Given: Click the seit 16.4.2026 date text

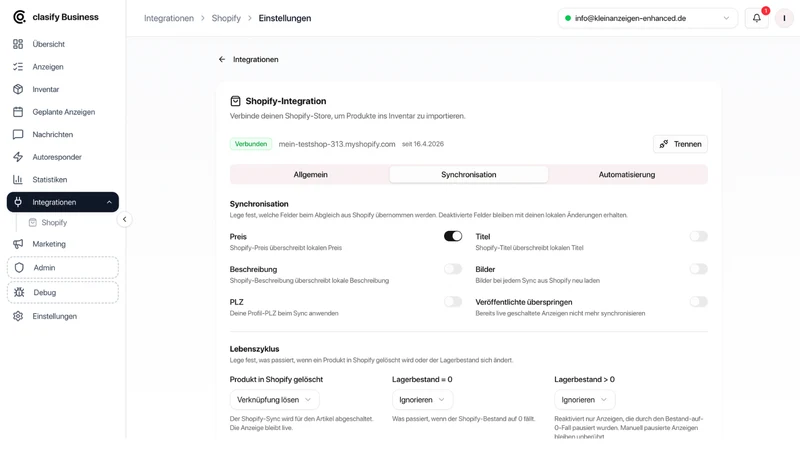Looking at the screenshot, I should (423, 144).
